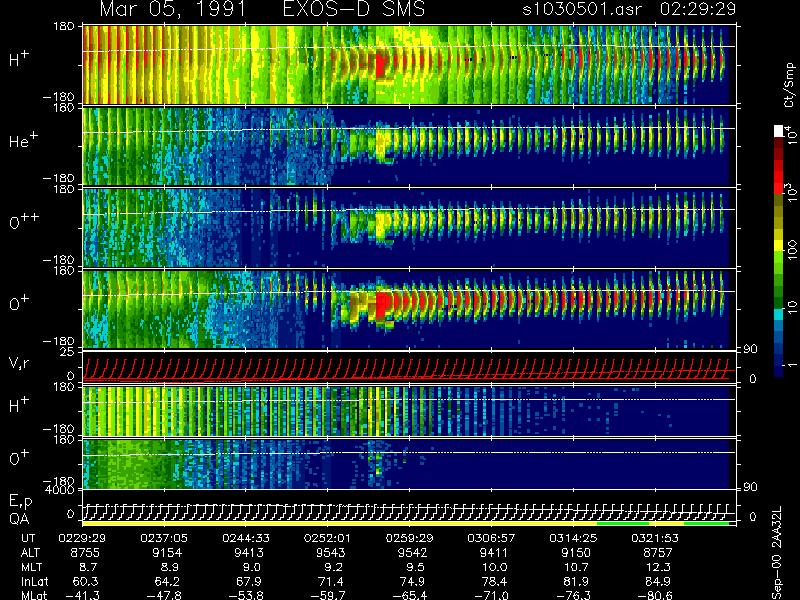The image size is (800, 600).
Task: Click the InLat value '78.4'
Action: (x=494, y=582)
